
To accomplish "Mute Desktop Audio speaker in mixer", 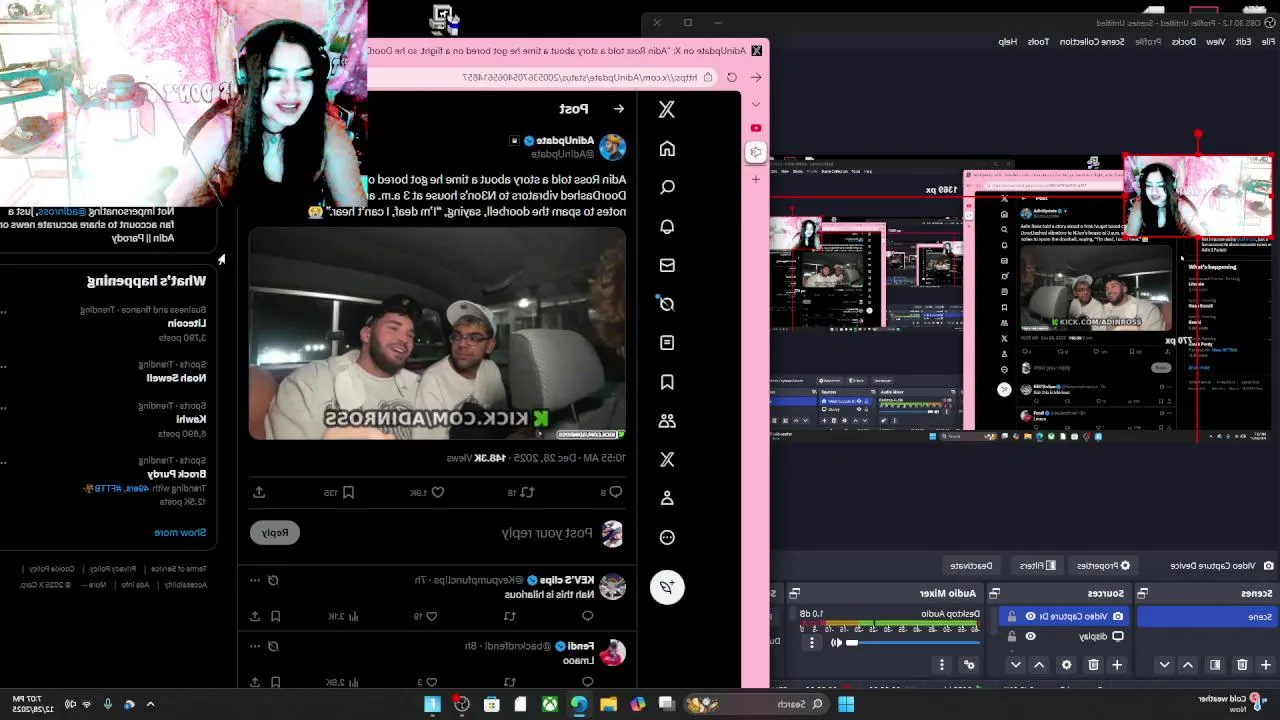I will (835, 643).
